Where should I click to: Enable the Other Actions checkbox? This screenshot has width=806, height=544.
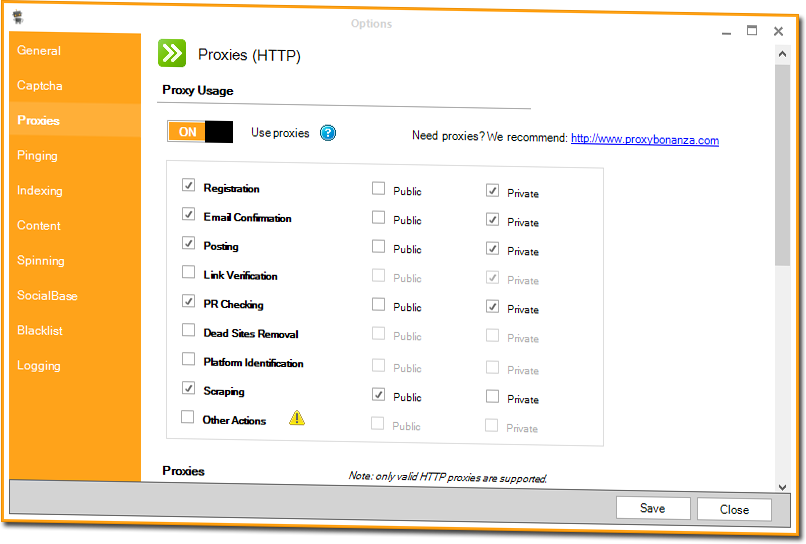pyautogui.click(x=187, y=416)
